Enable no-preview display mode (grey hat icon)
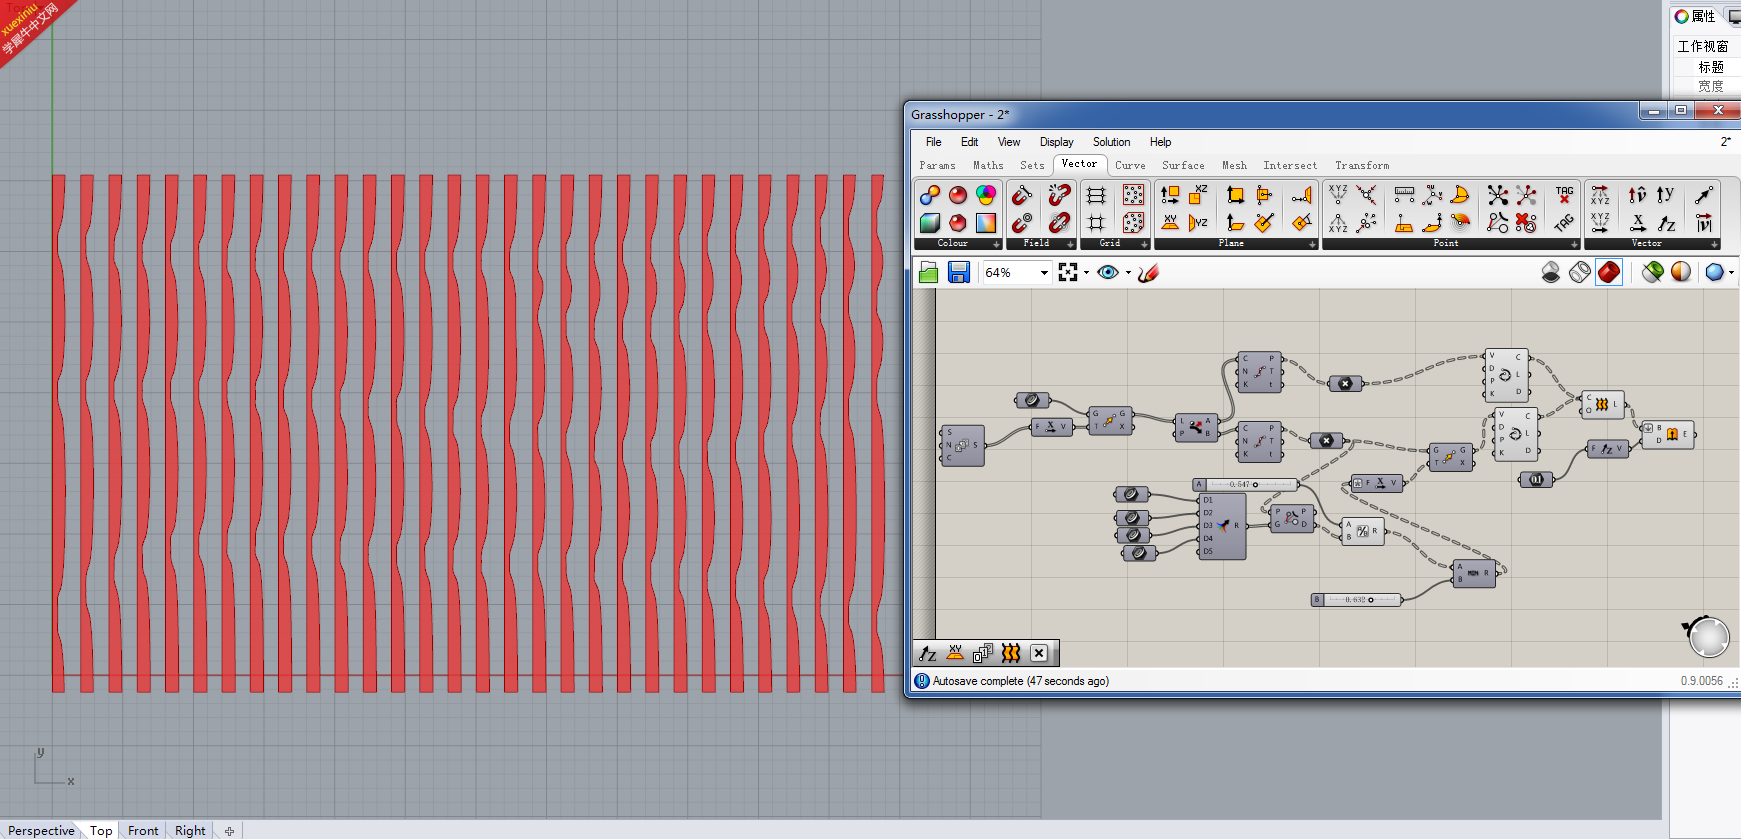Viewport: 1741px width, 839px height. [1551, 272]
